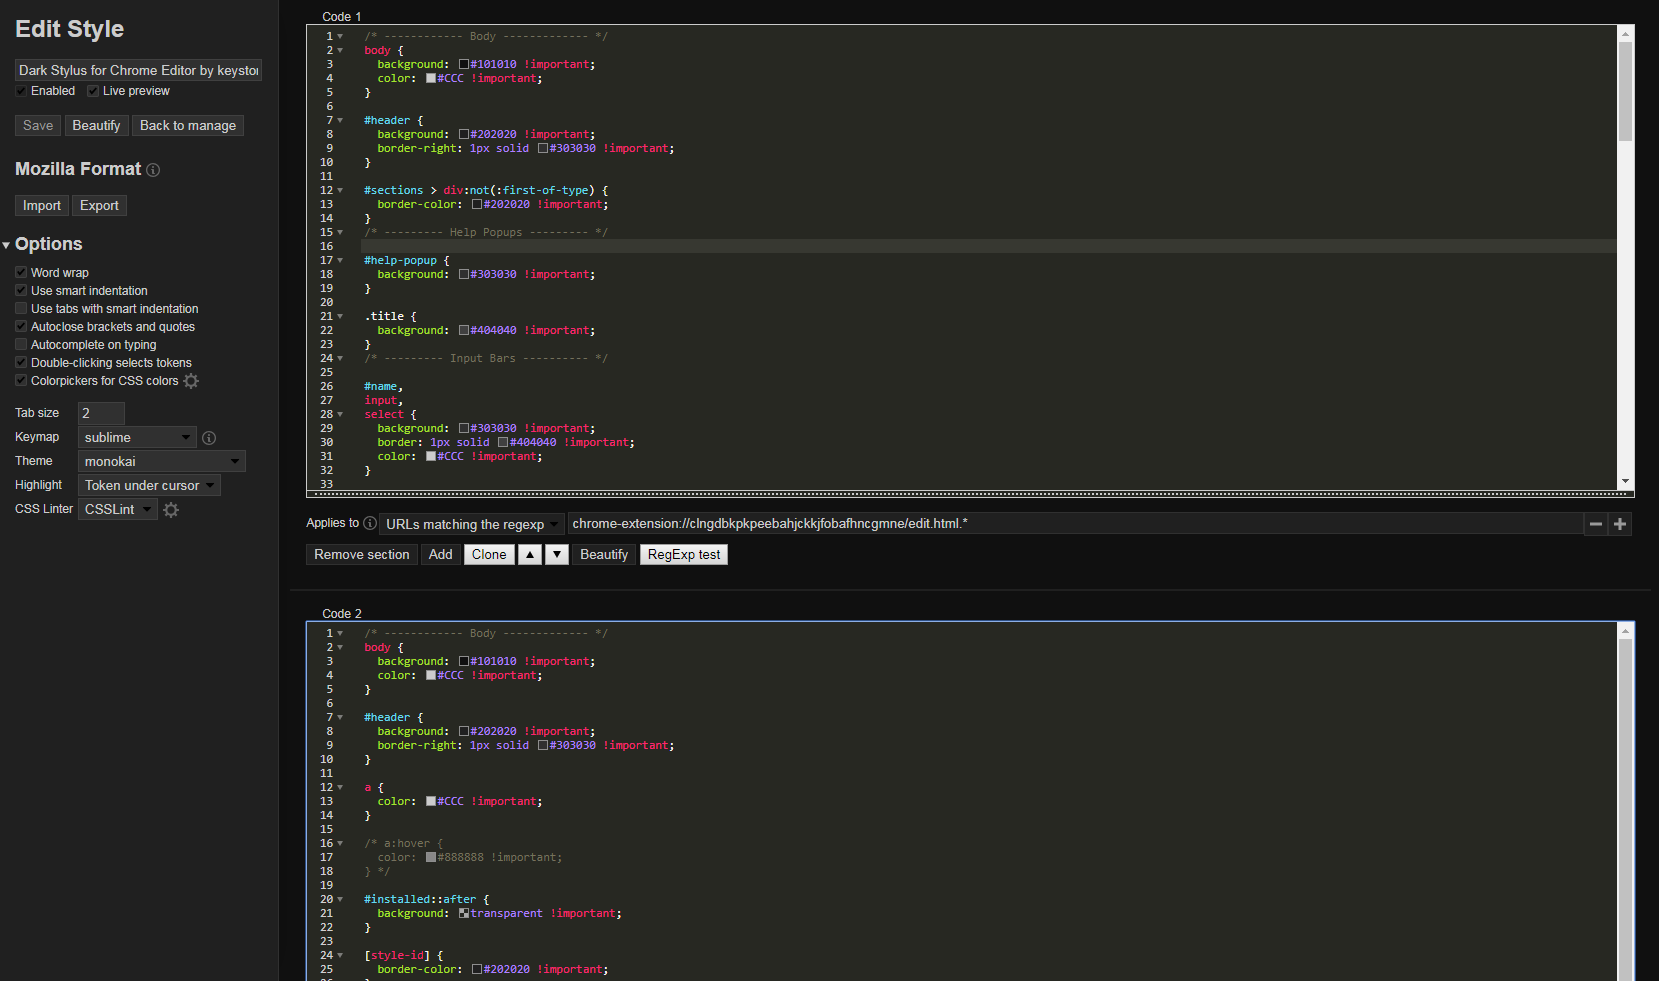Click the RegExp test button
This screenshot has width=1659, height=981.
pyautogui.click(x=683, y=555)
